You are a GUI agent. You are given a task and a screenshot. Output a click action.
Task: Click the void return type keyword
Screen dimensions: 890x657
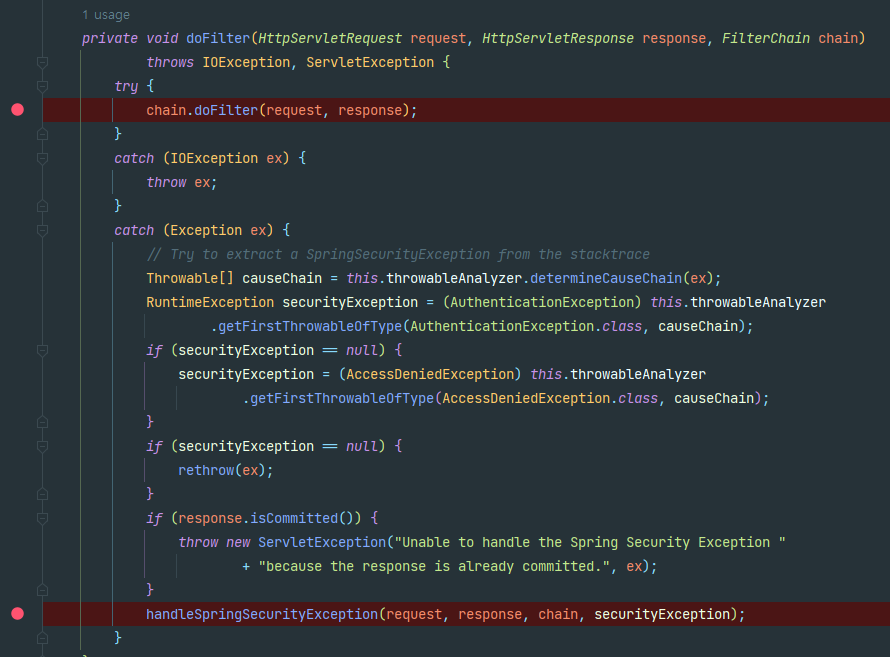pyautogui.click(x=162, y=38)
